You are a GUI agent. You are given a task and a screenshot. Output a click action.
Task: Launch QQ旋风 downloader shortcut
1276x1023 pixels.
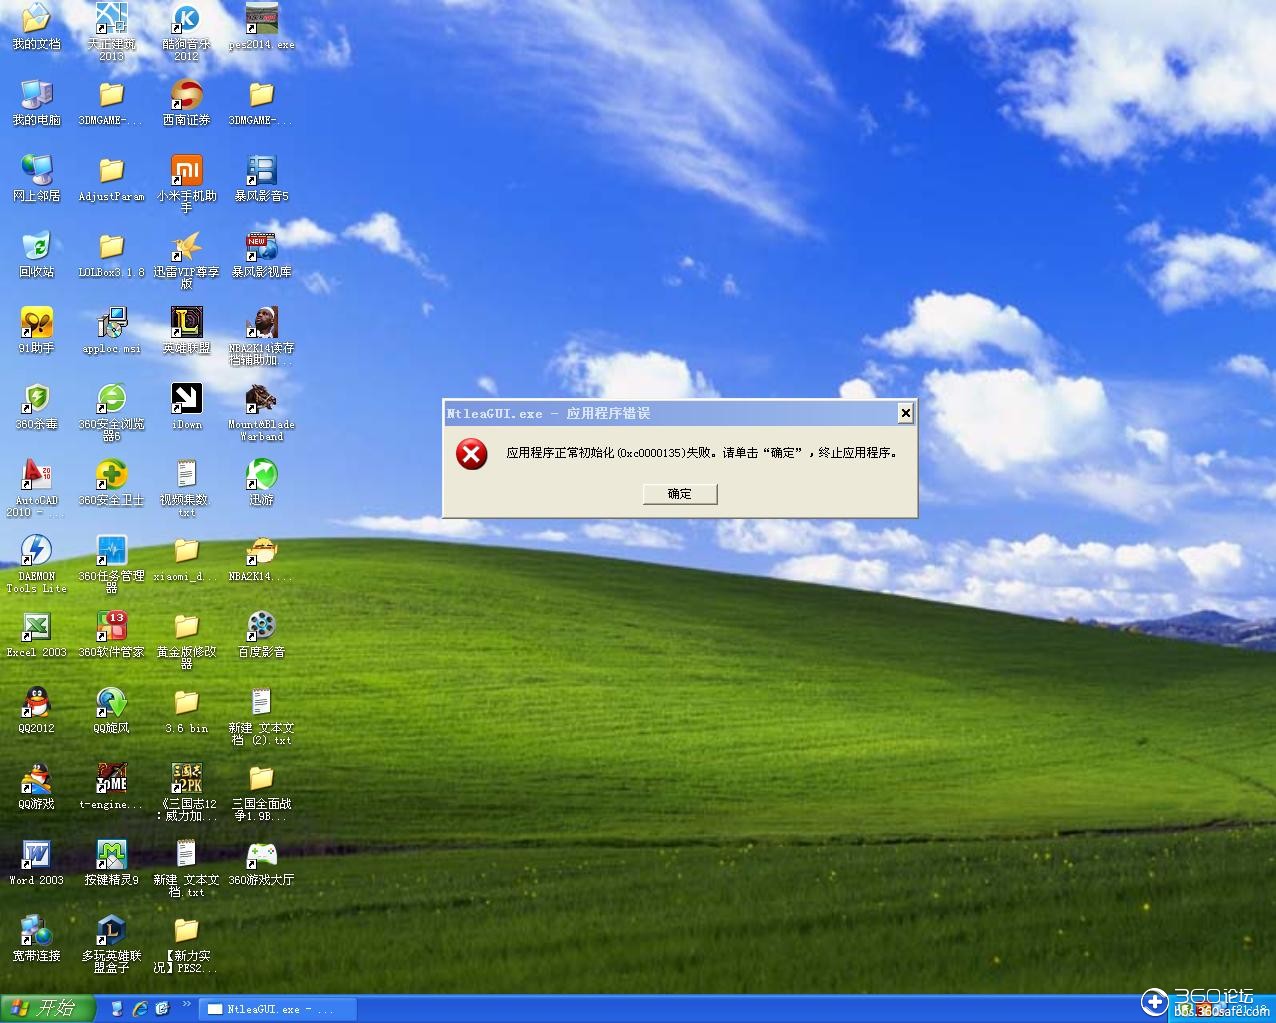(111, 710)
